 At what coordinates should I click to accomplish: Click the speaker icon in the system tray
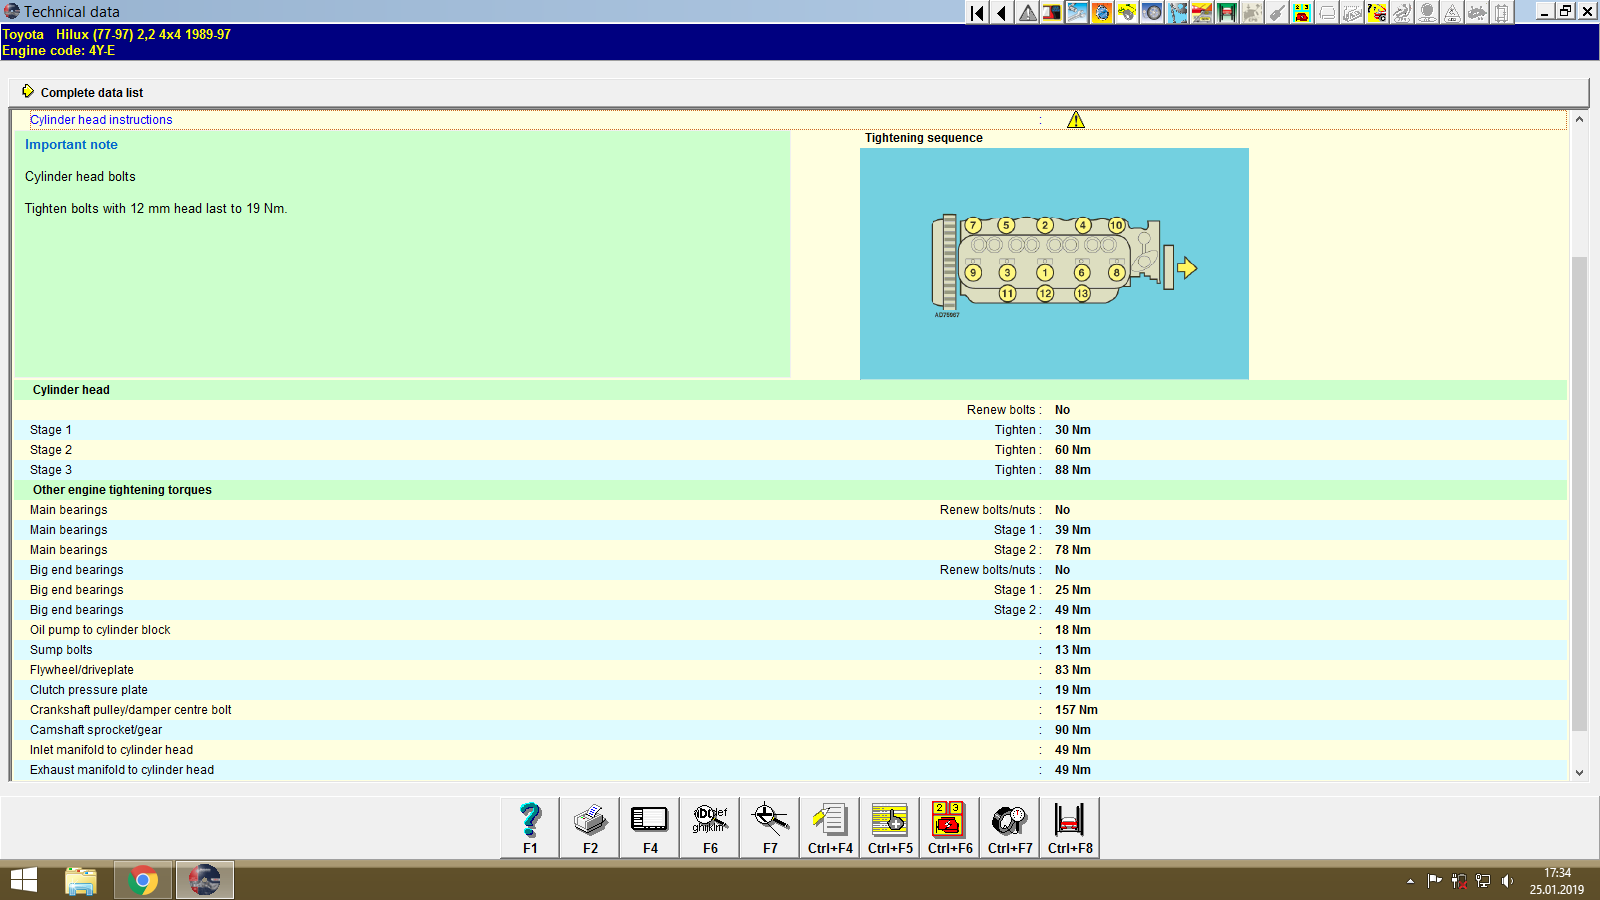pyautogui.click(x=1509, y=881)
